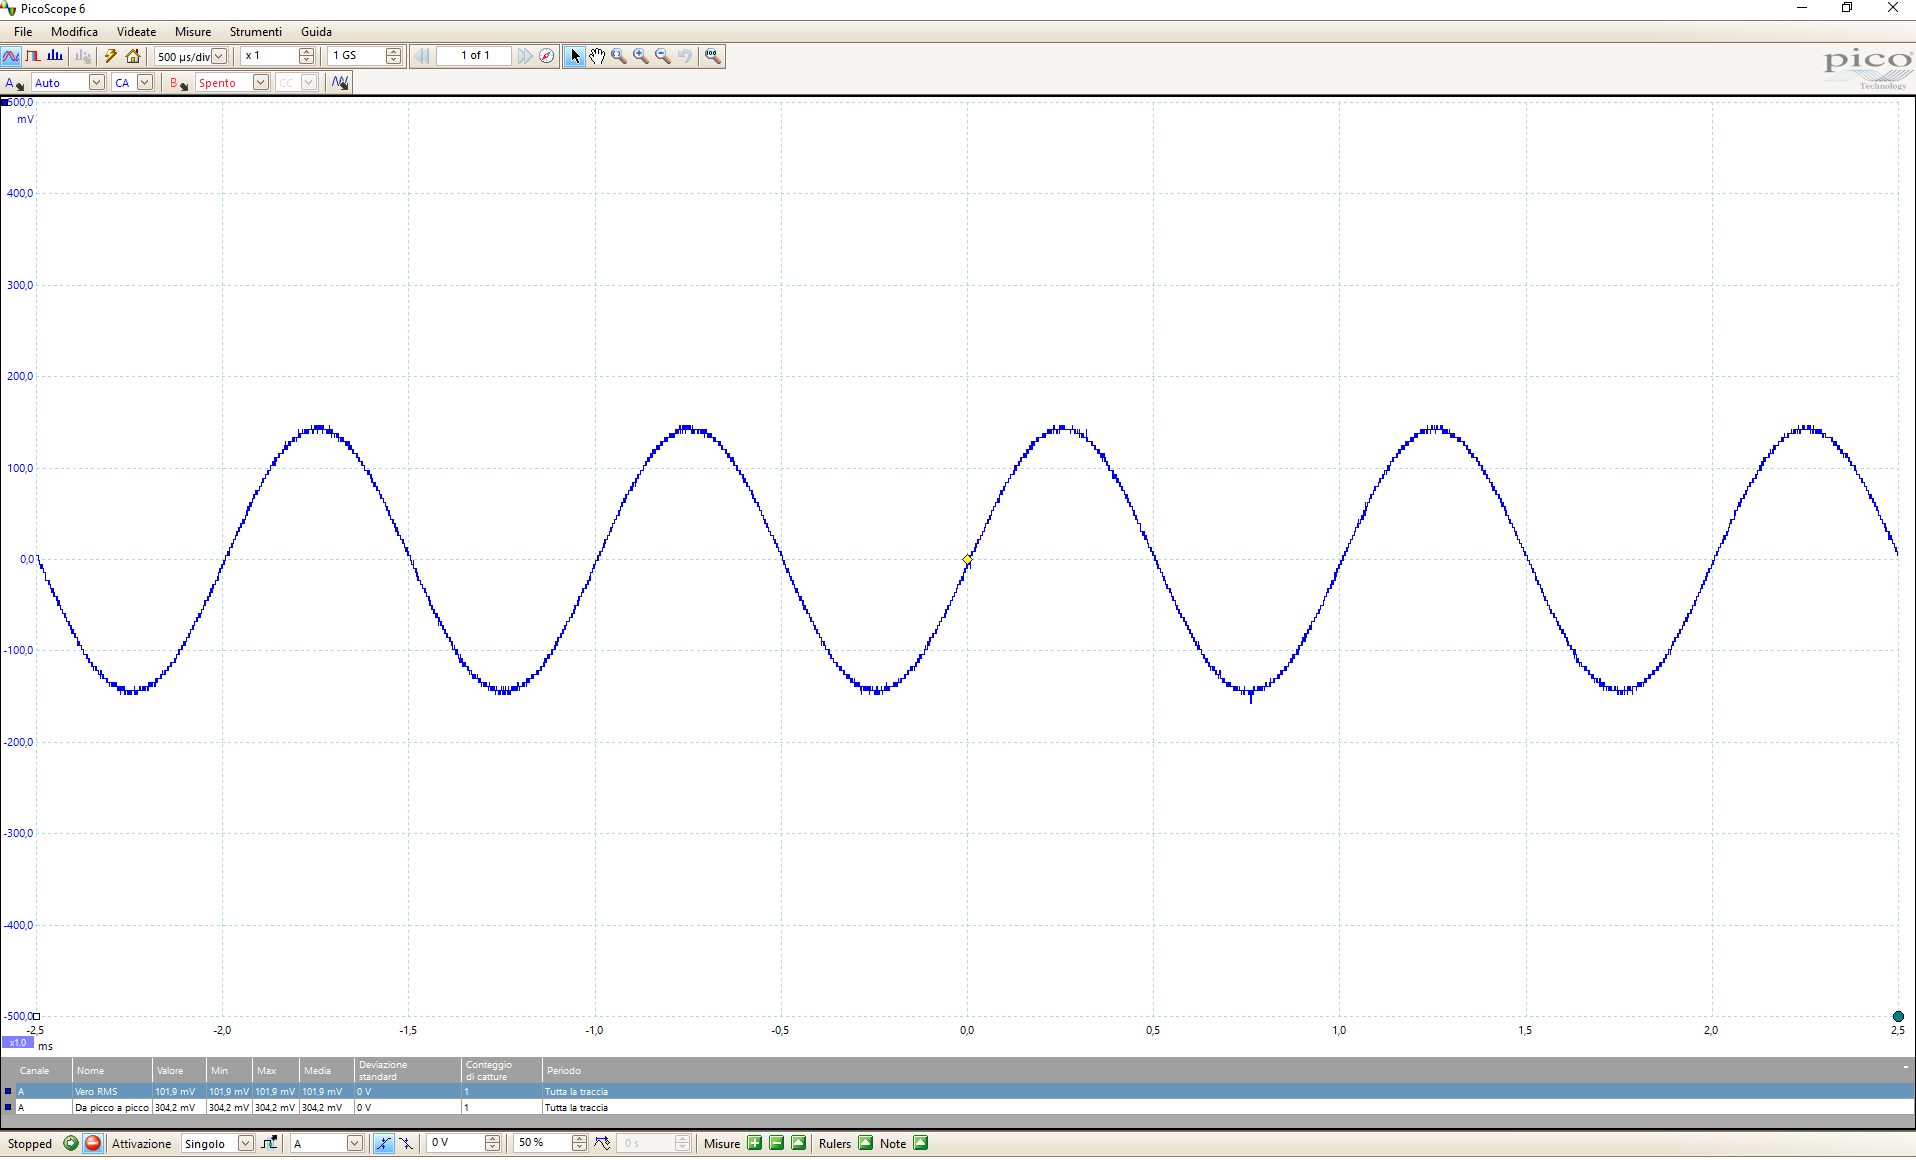Select Persistence mode icon
1916x1160 pixels.
pos(33,56)
